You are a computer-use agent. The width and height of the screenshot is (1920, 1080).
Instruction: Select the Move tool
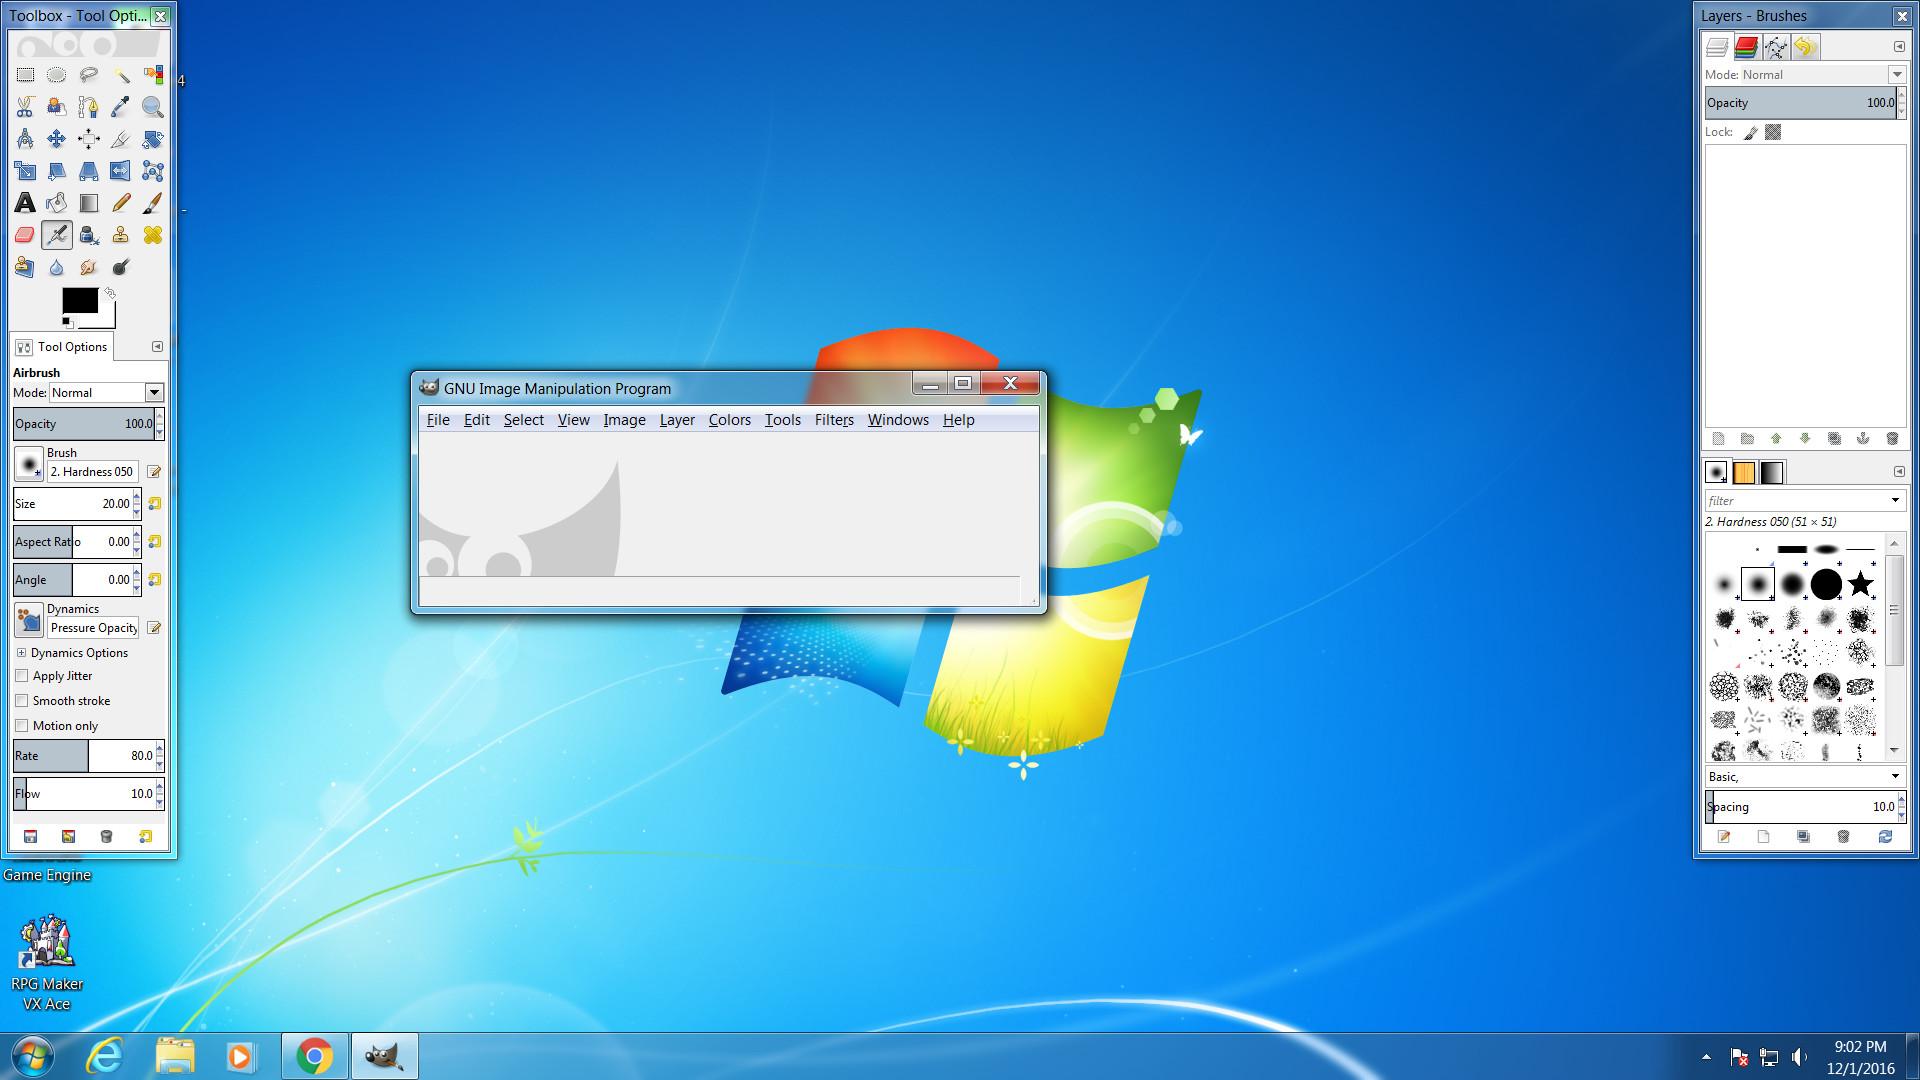coord(57,139)
